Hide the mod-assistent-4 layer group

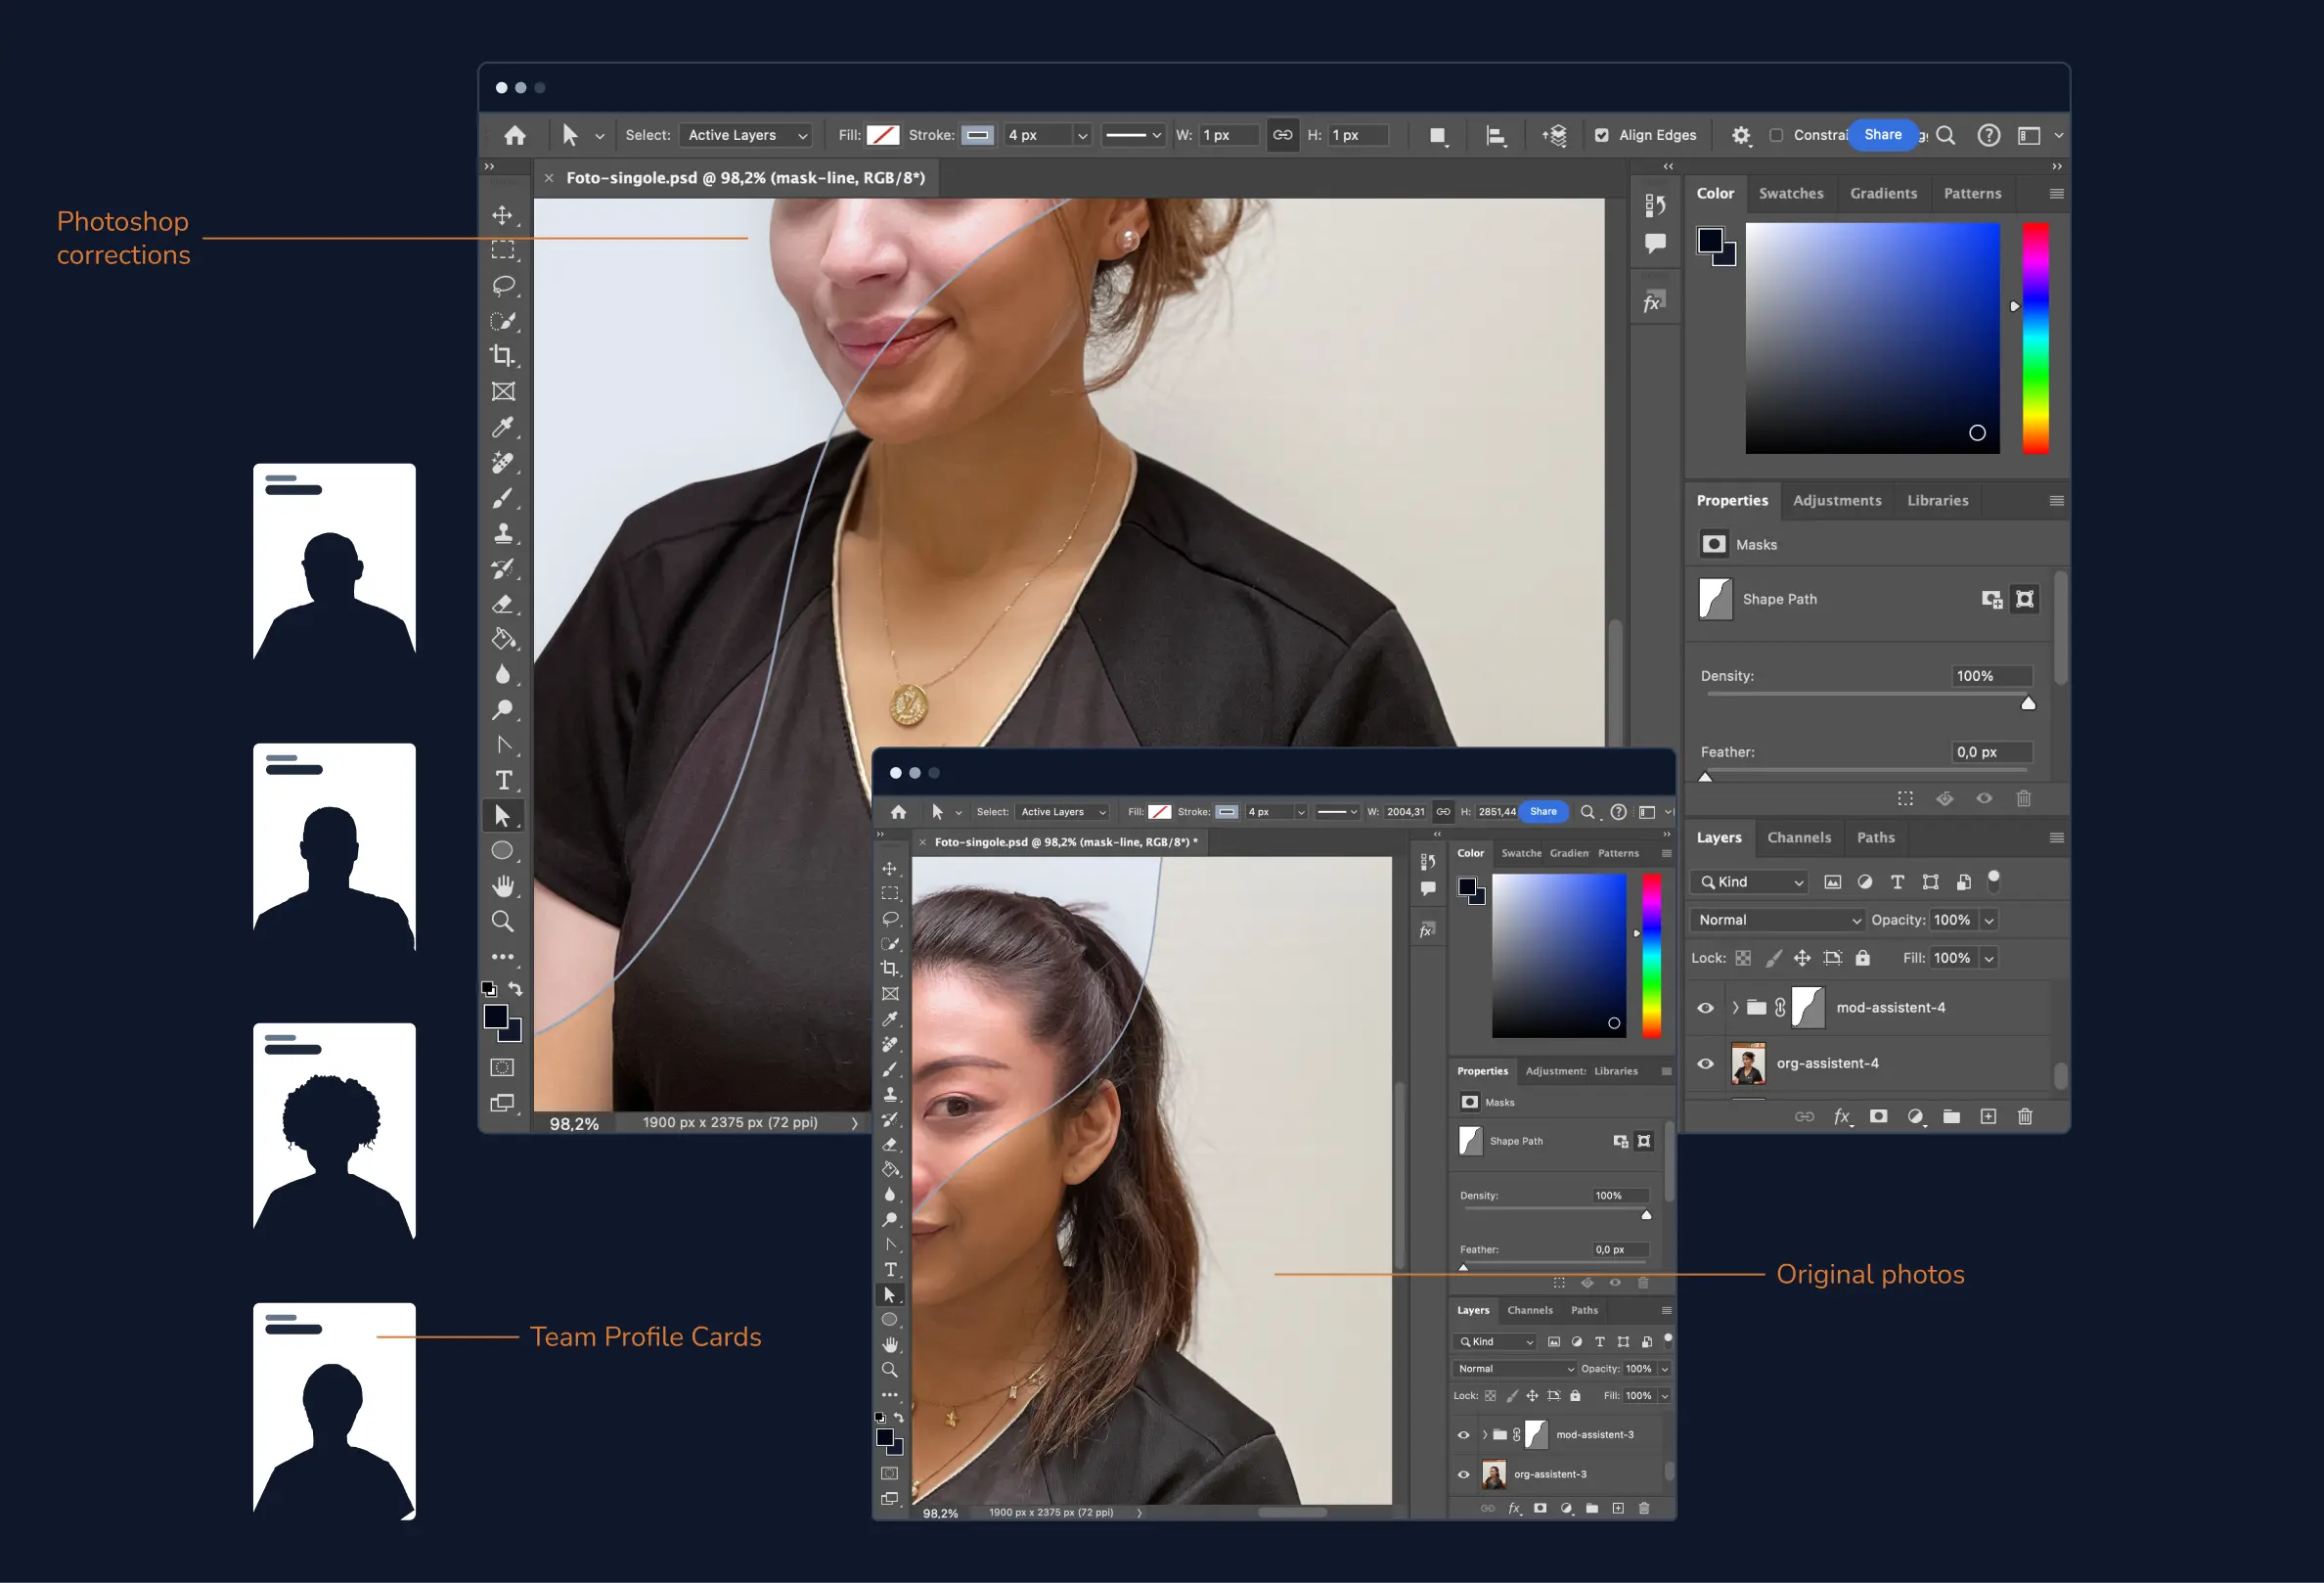[x=1706, y=1008]
